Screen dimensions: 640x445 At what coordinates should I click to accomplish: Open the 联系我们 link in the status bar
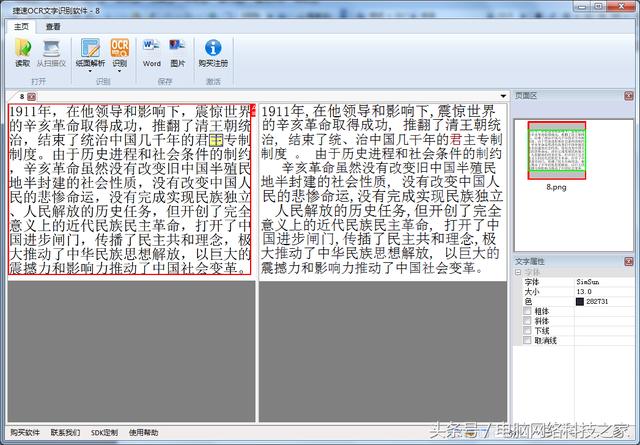point(66,432)
